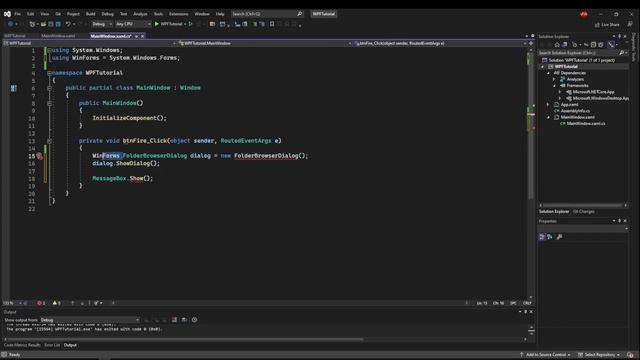Image resolution: width=640 pixels, height=360 pixels.
Task: Click the Home icon in Solution Explorer toolbar
Action: click(557, 44)
